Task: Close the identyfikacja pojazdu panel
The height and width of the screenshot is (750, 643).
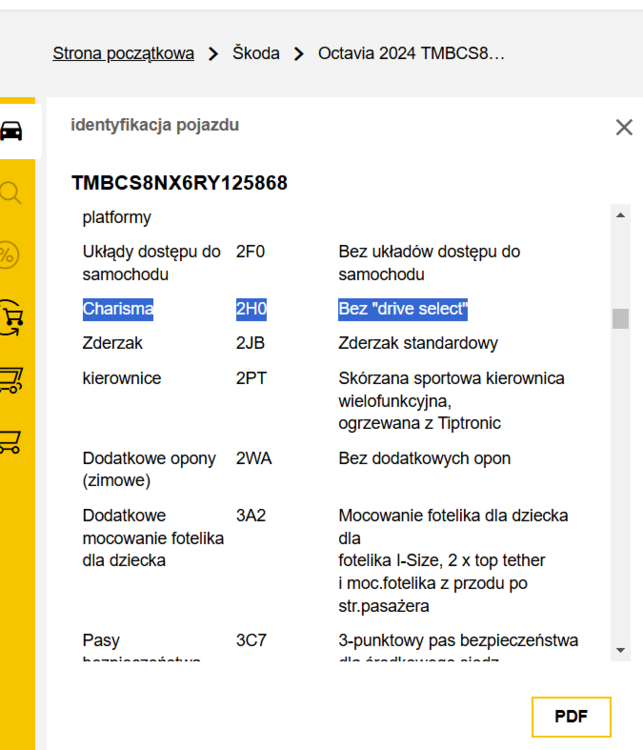Action: click(624, 127)
